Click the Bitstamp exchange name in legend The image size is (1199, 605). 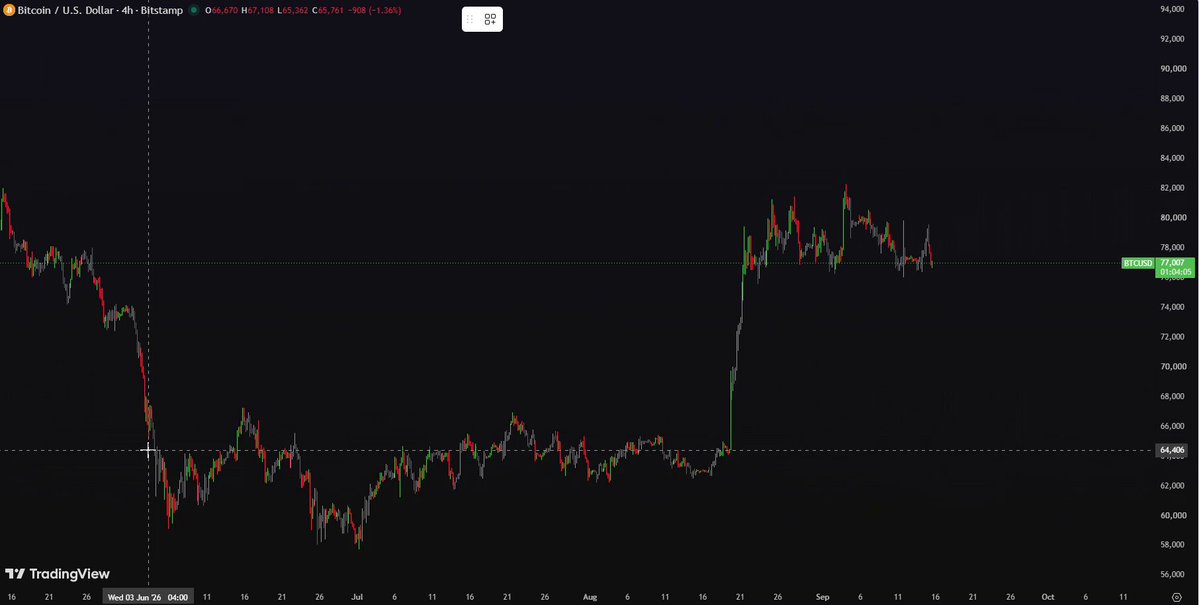pos(164,11)
